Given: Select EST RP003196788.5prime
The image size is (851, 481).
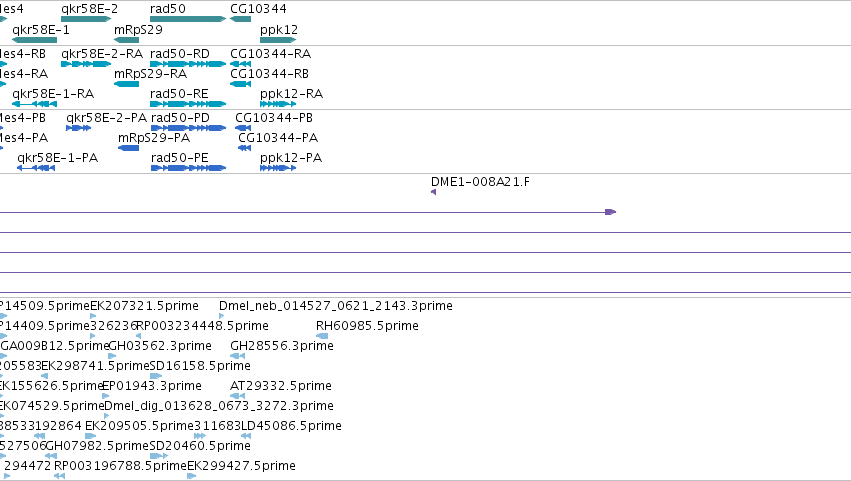Looking at the screenshot, I should coord(59,476).
